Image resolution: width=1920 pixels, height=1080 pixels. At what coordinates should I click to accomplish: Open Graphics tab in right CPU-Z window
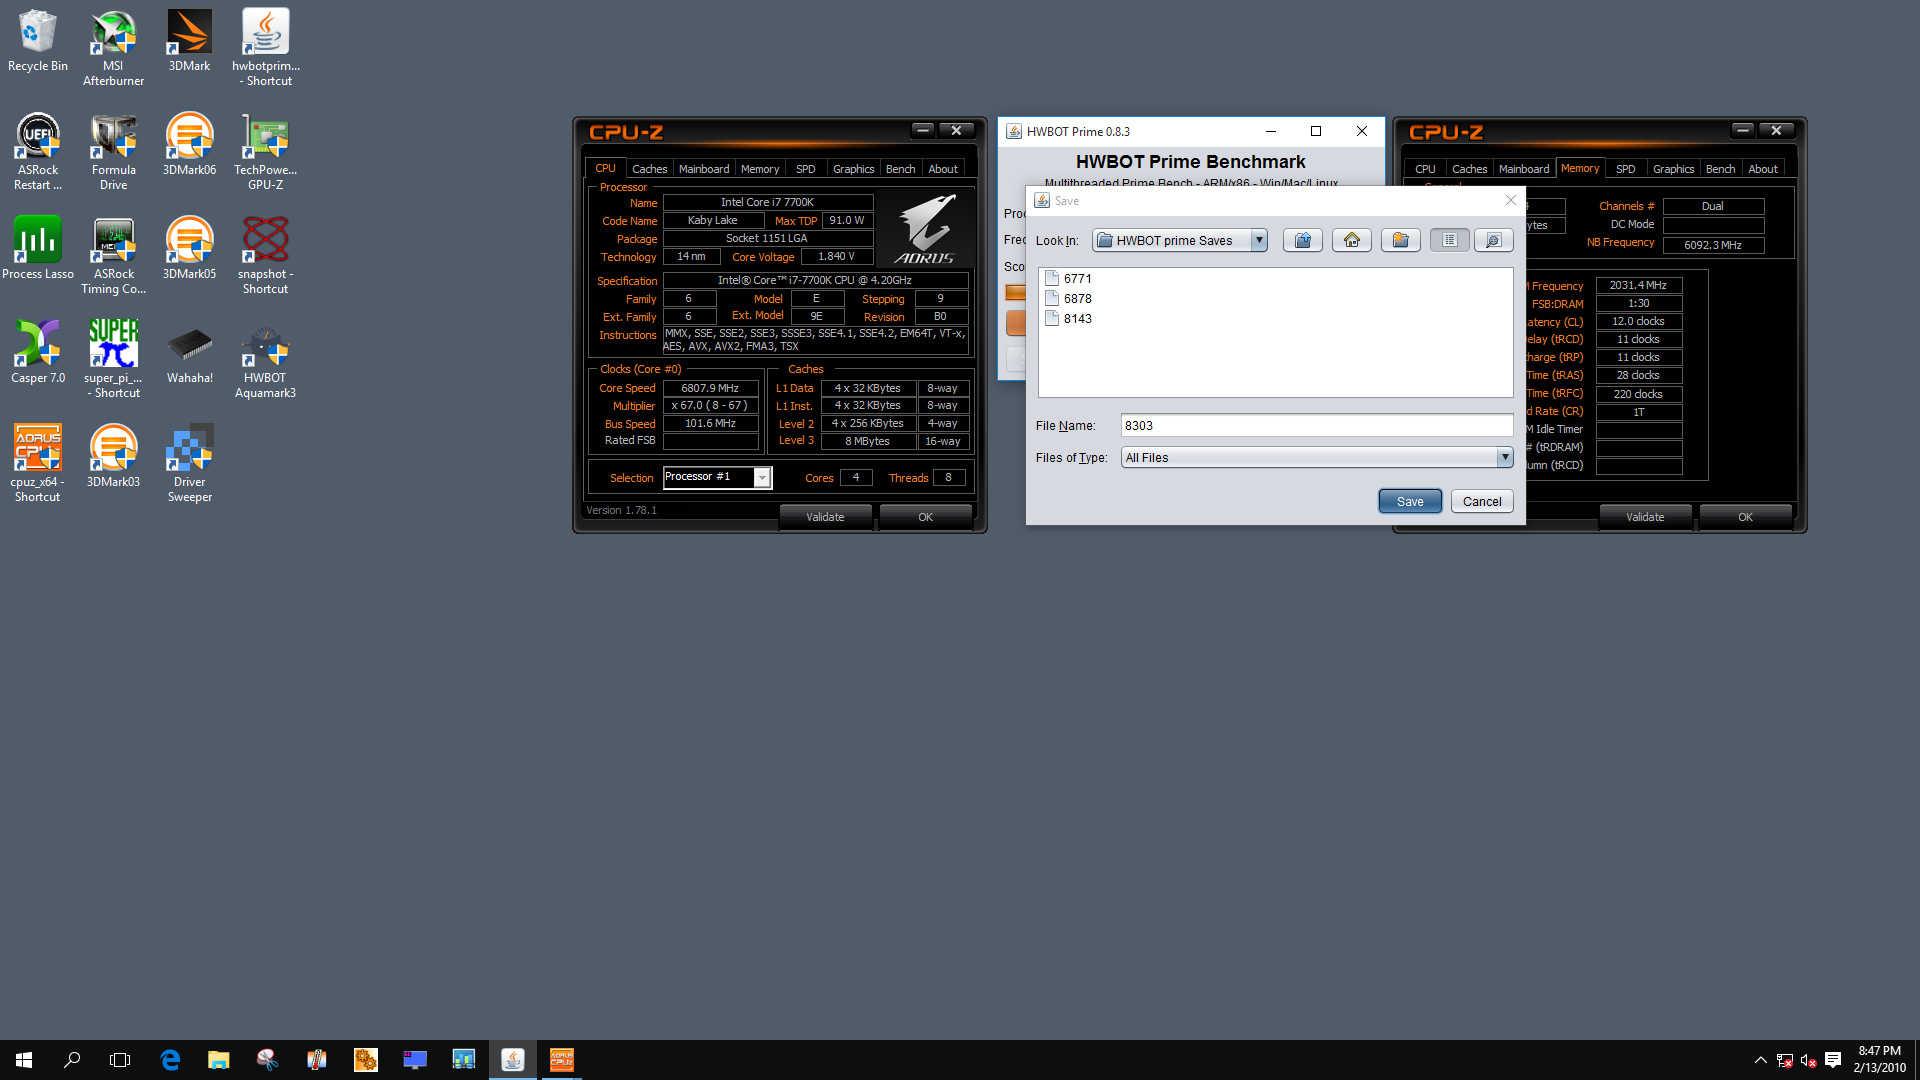(x=1673, y=169)
